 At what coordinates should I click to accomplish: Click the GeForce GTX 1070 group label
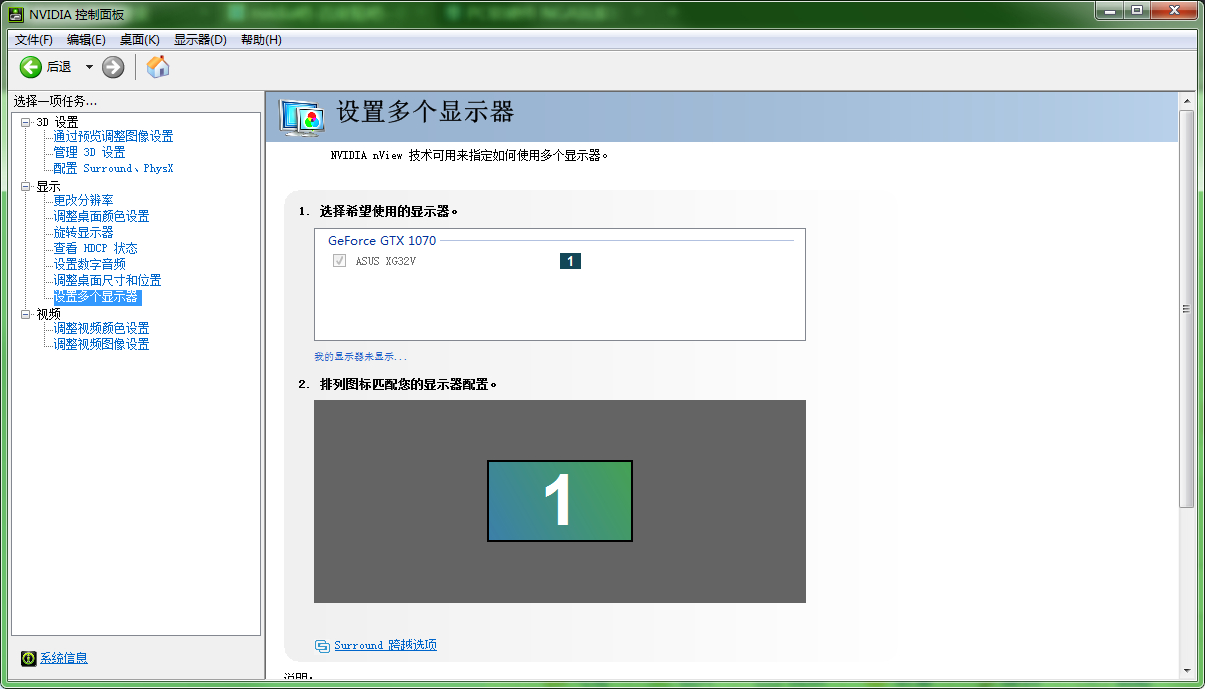click(x=382, y=241)
